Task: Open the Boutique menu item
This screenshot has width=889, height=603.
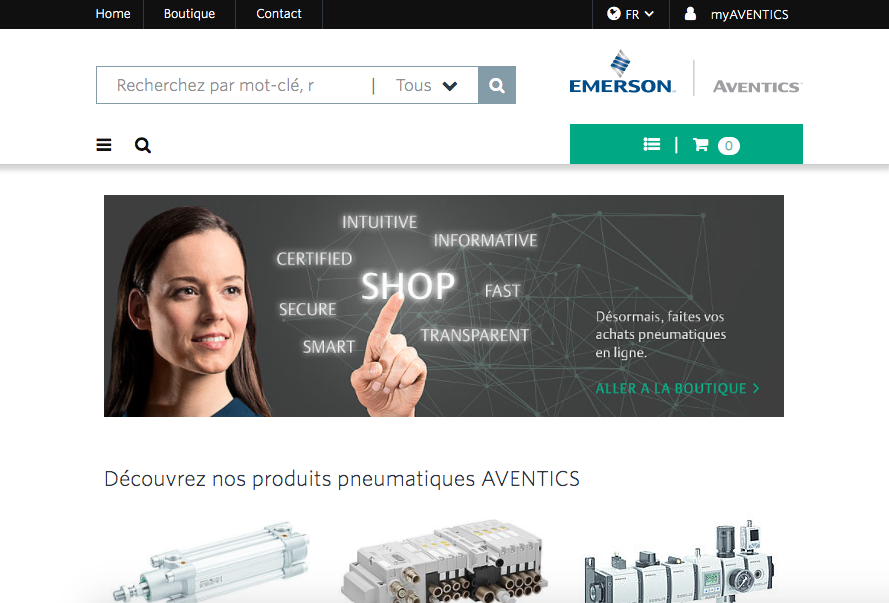Action: click(x=189, y=14)
